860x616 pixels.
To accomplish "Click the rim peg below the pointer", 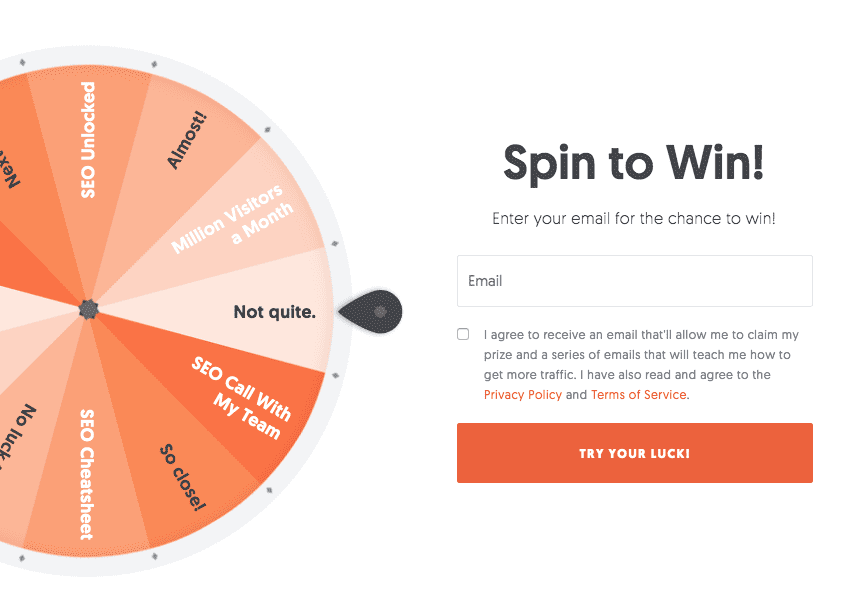I will [x=336, y=376].
